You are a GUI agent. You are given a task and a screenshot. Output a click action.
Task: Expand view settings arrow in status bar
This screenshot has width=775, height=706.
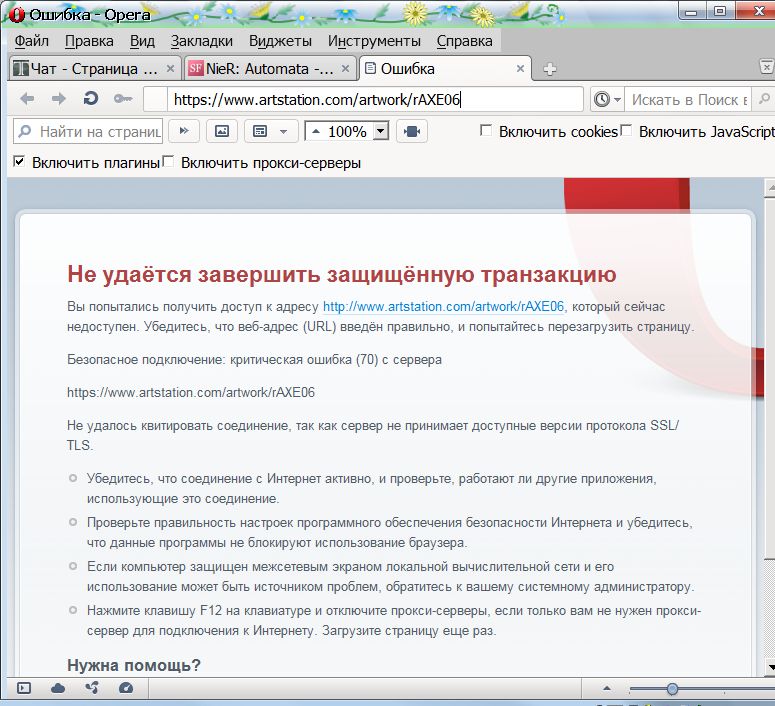607,688
